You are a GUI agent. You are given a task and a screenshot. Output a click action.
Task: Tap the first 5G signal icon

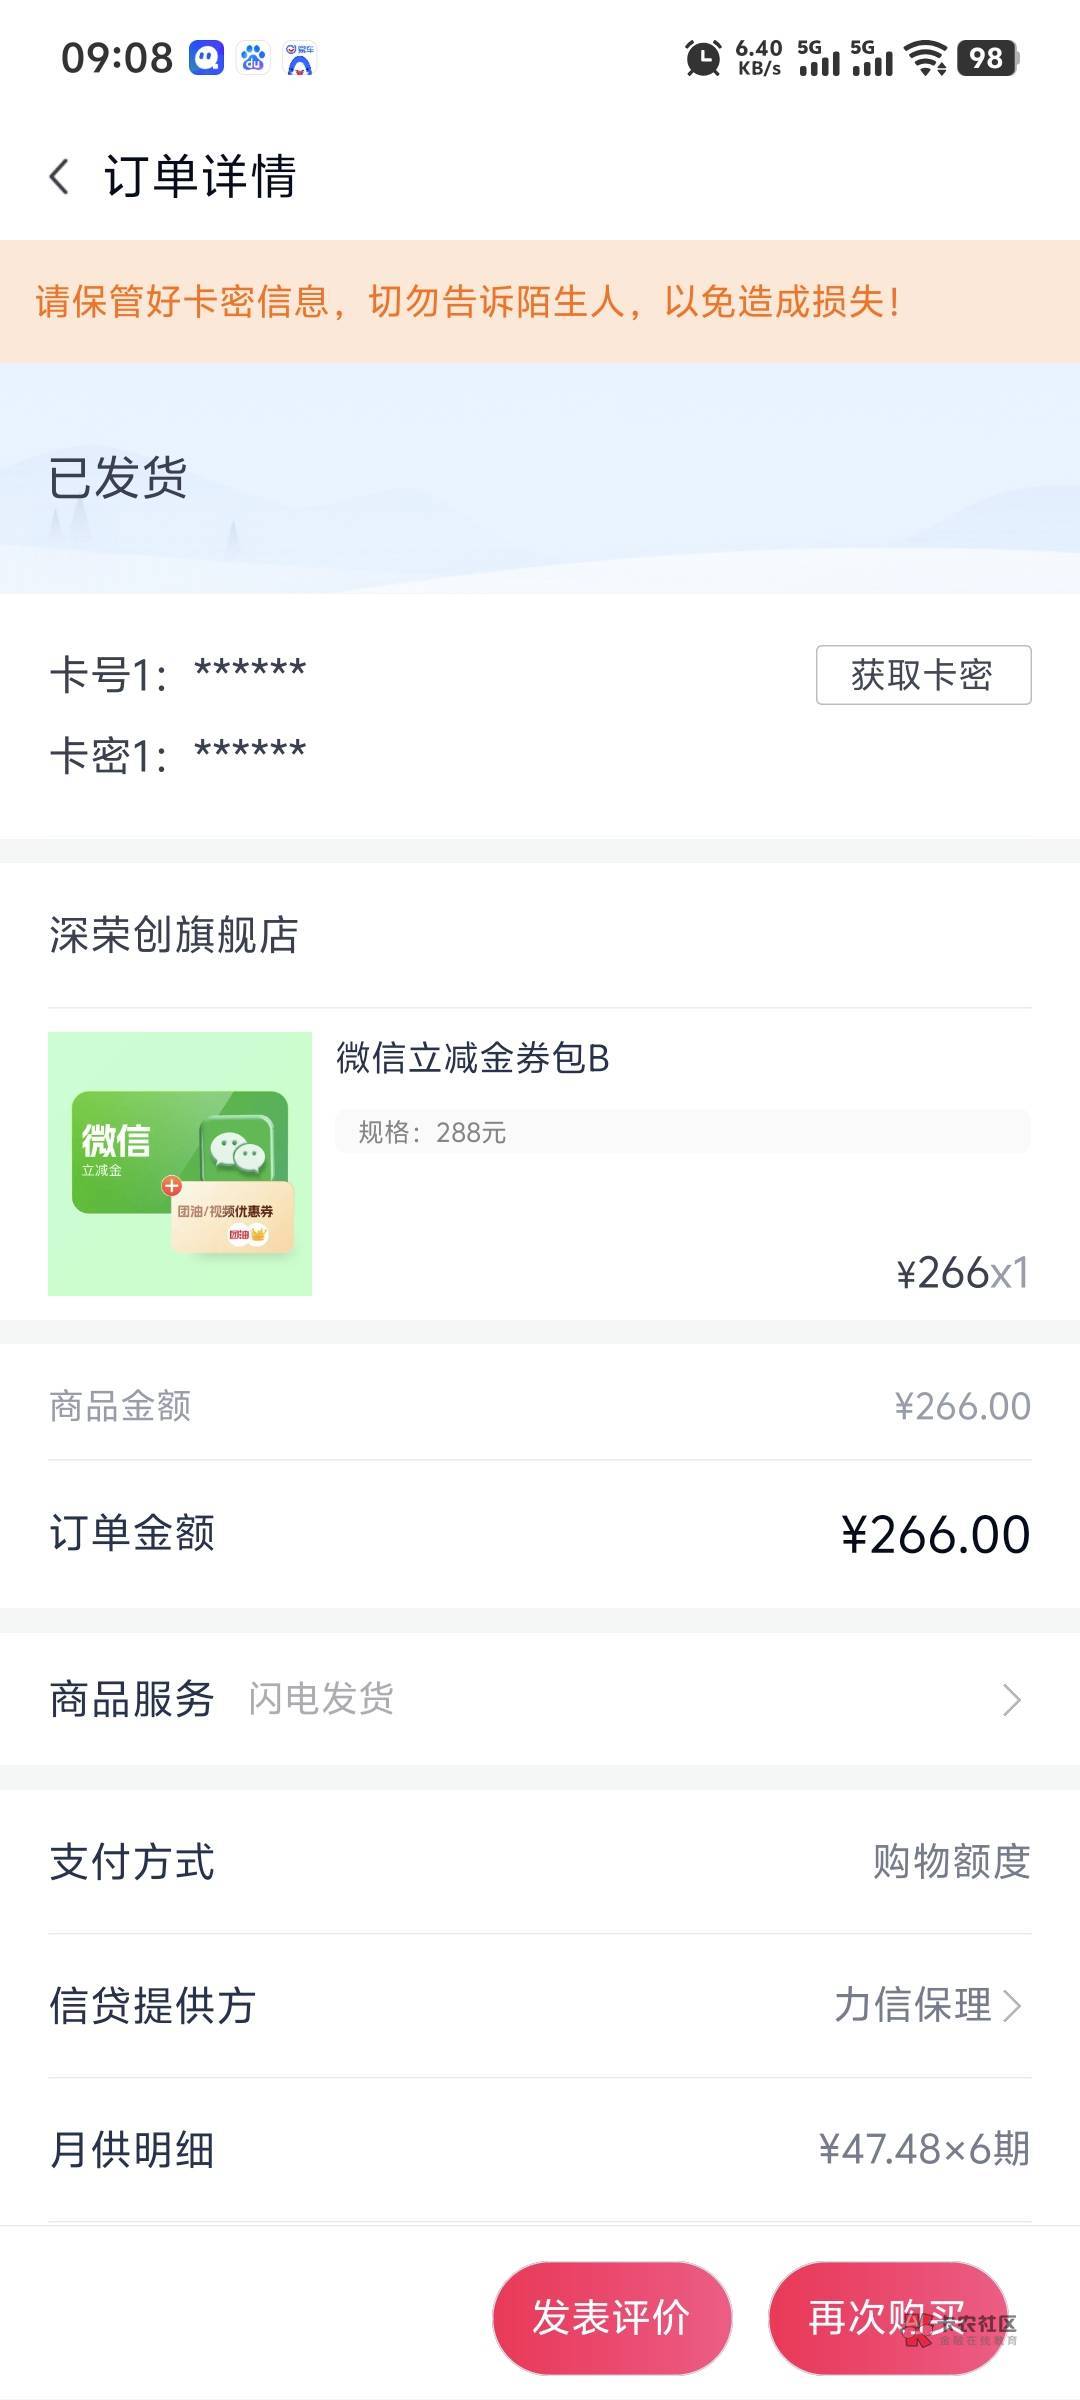click(819, 58)
